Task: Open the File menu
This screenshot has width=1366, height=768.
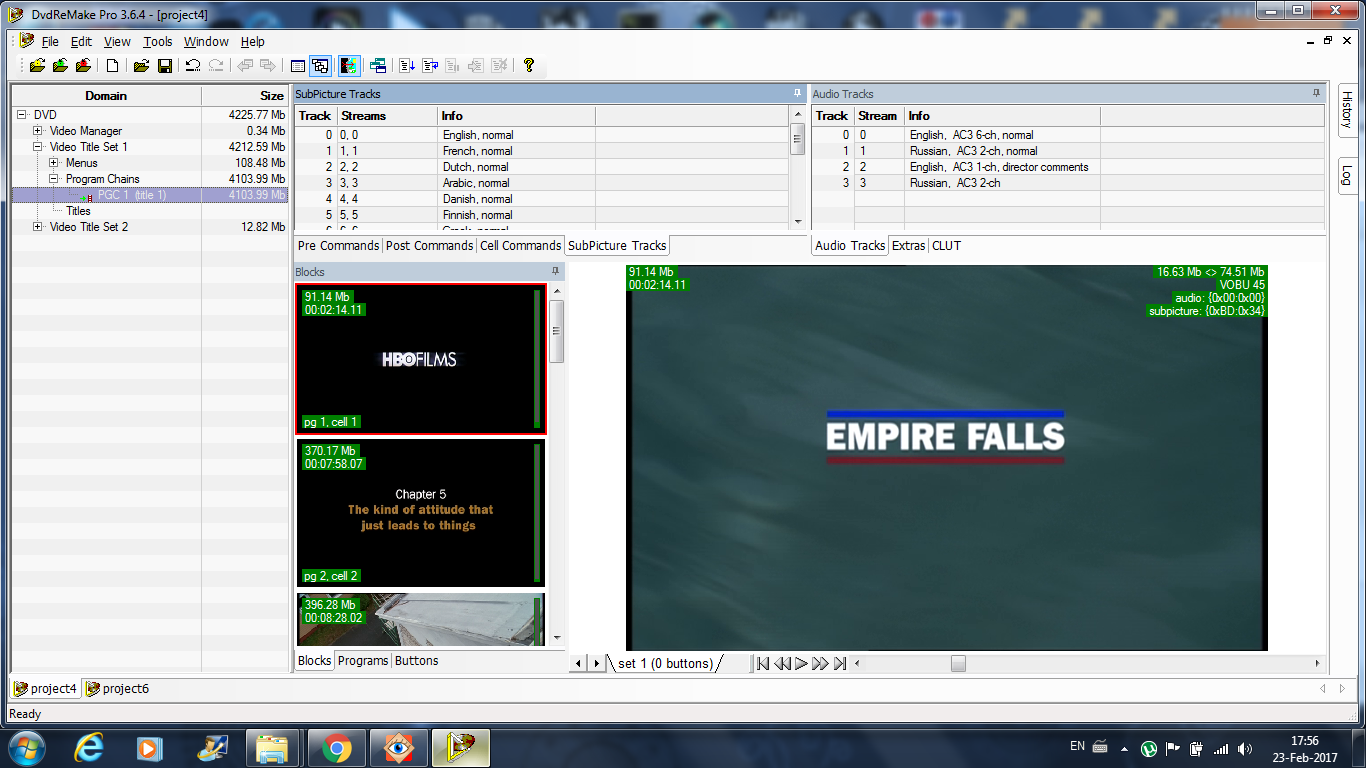Action: click(x=50, y=42)
